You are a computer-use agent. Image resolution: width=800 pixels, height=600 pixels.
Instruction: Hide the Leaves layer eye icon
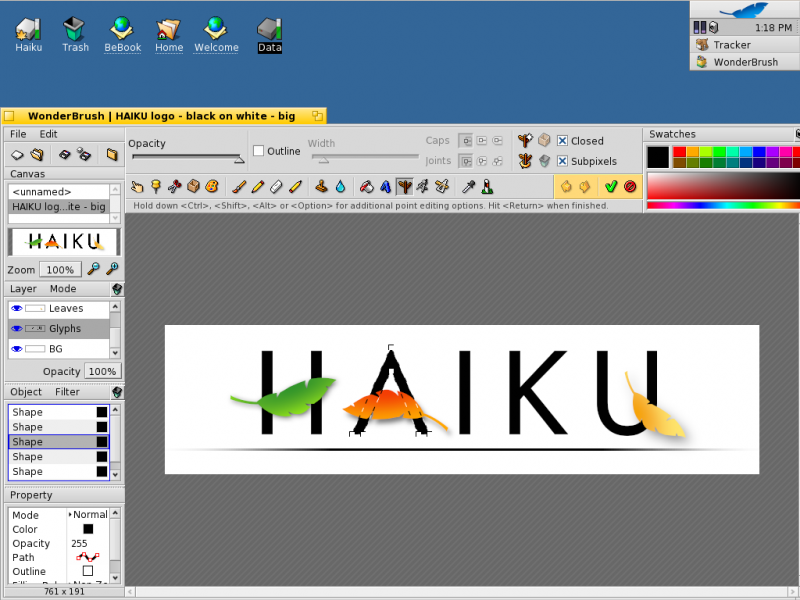[x=17, y=308]
